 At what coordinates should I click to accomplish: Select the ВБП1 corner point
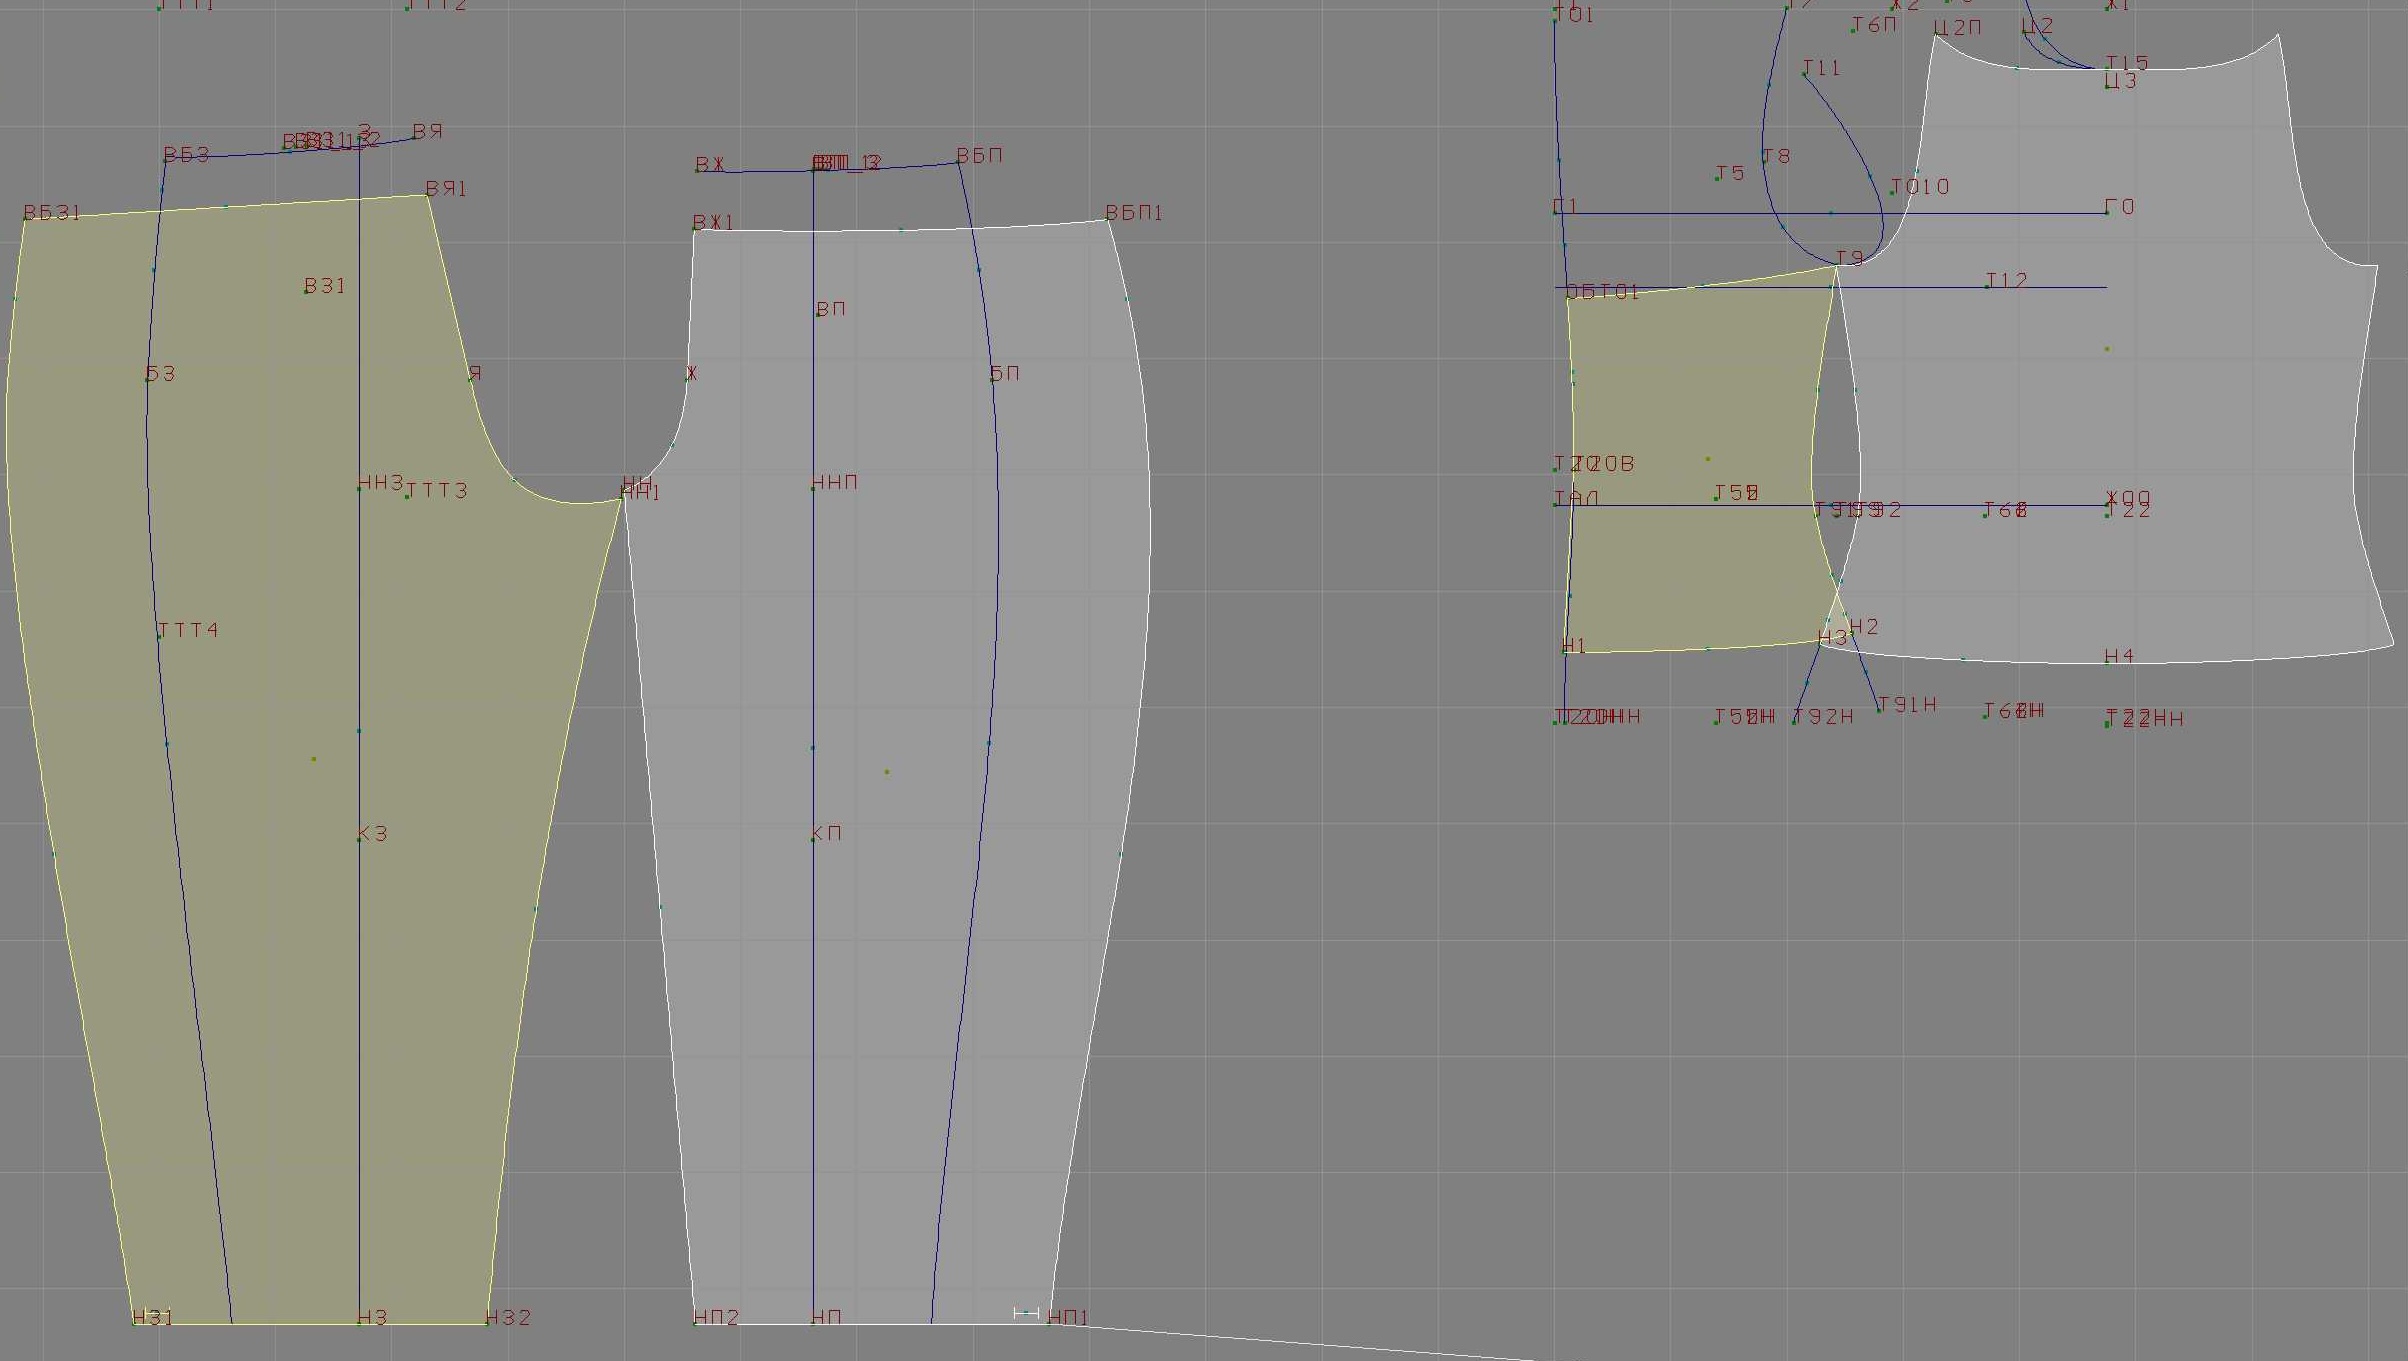pyautogui.click(x=1108, y=219)
